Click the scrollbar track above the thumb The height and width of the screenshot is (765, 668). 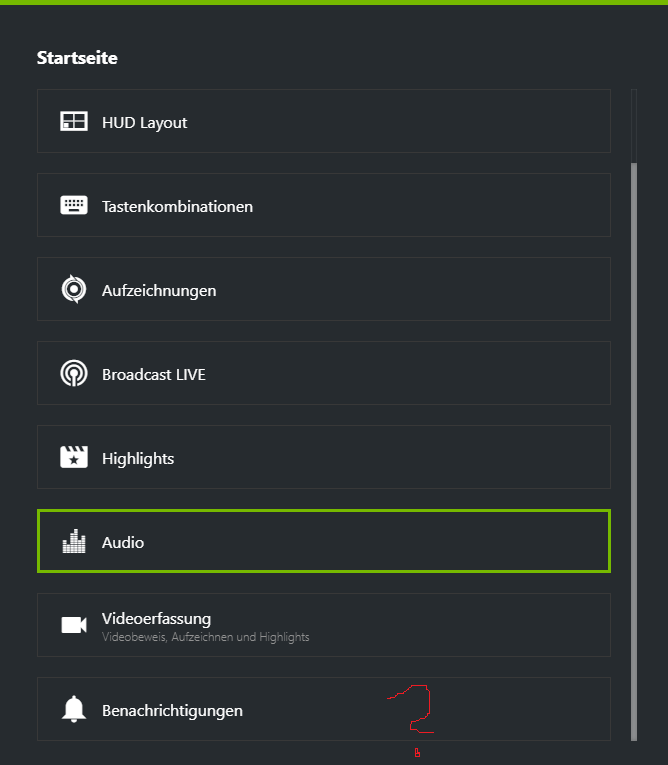(x=634, y=126)
